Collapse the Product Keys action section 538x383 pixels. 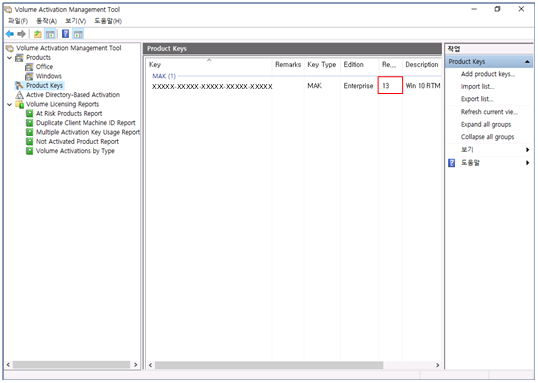[x=527, y=62]
